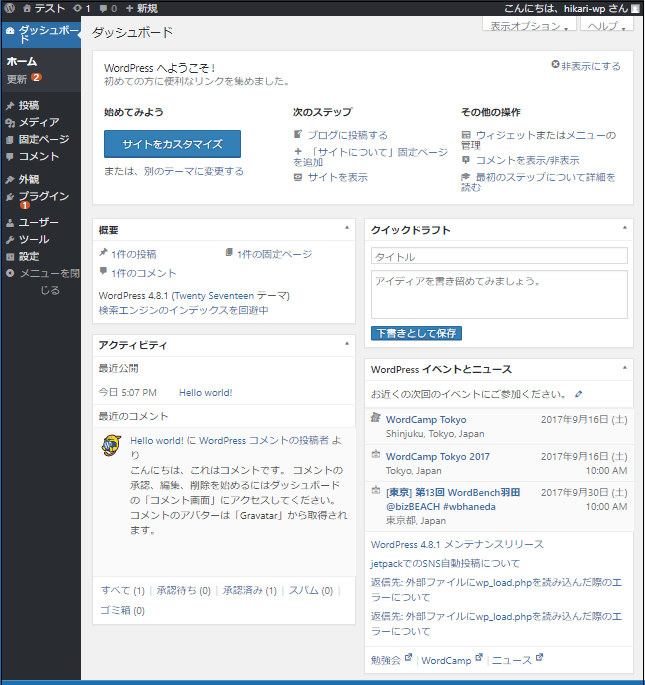Collapse the クイックドラフト widget arrow
This screenshot has height=685, width=645.
625,228
